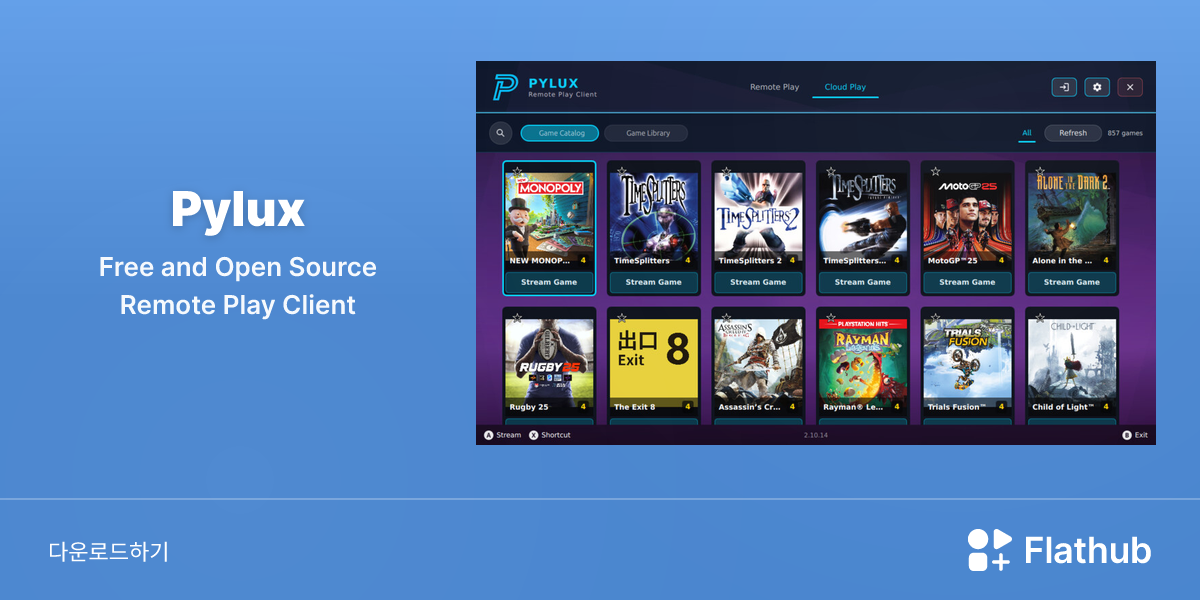The height and width of the screenshot is (600, 1200).
Task: Open settings via the gear icon
Action: click(1097, 87)
